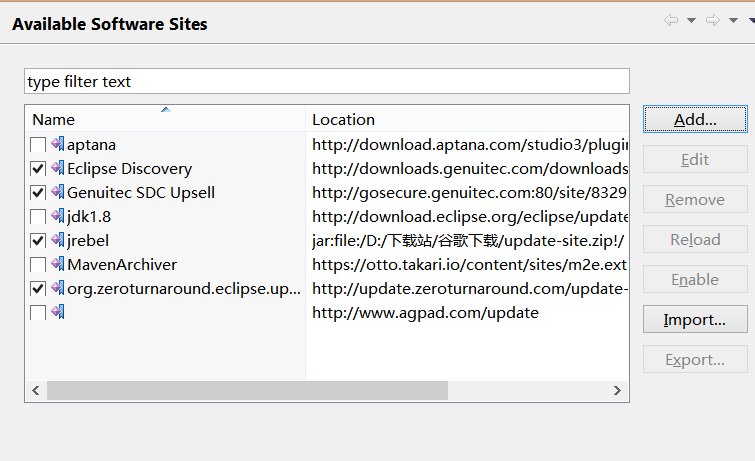Sort the list by the Name column
Viewport: 755px width, 461px height.
(165, 119)
